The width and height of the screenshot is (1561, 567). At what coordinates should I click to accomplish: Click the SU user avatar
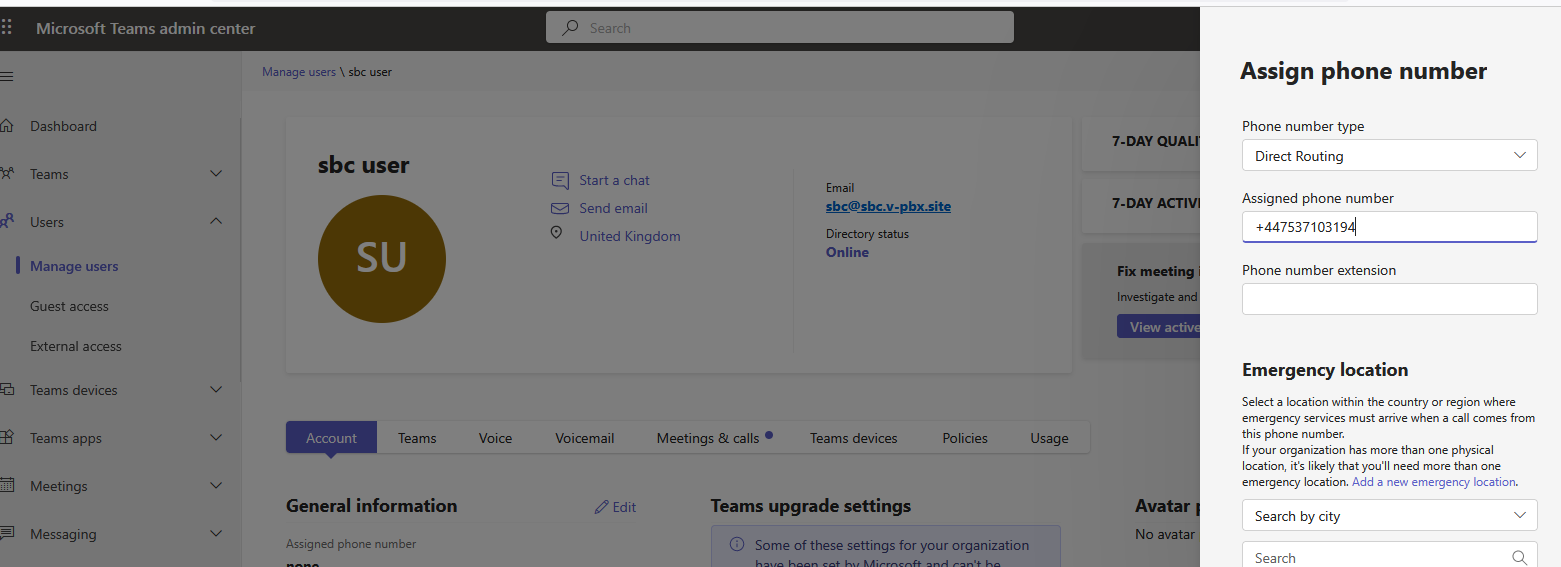point(382,259)
